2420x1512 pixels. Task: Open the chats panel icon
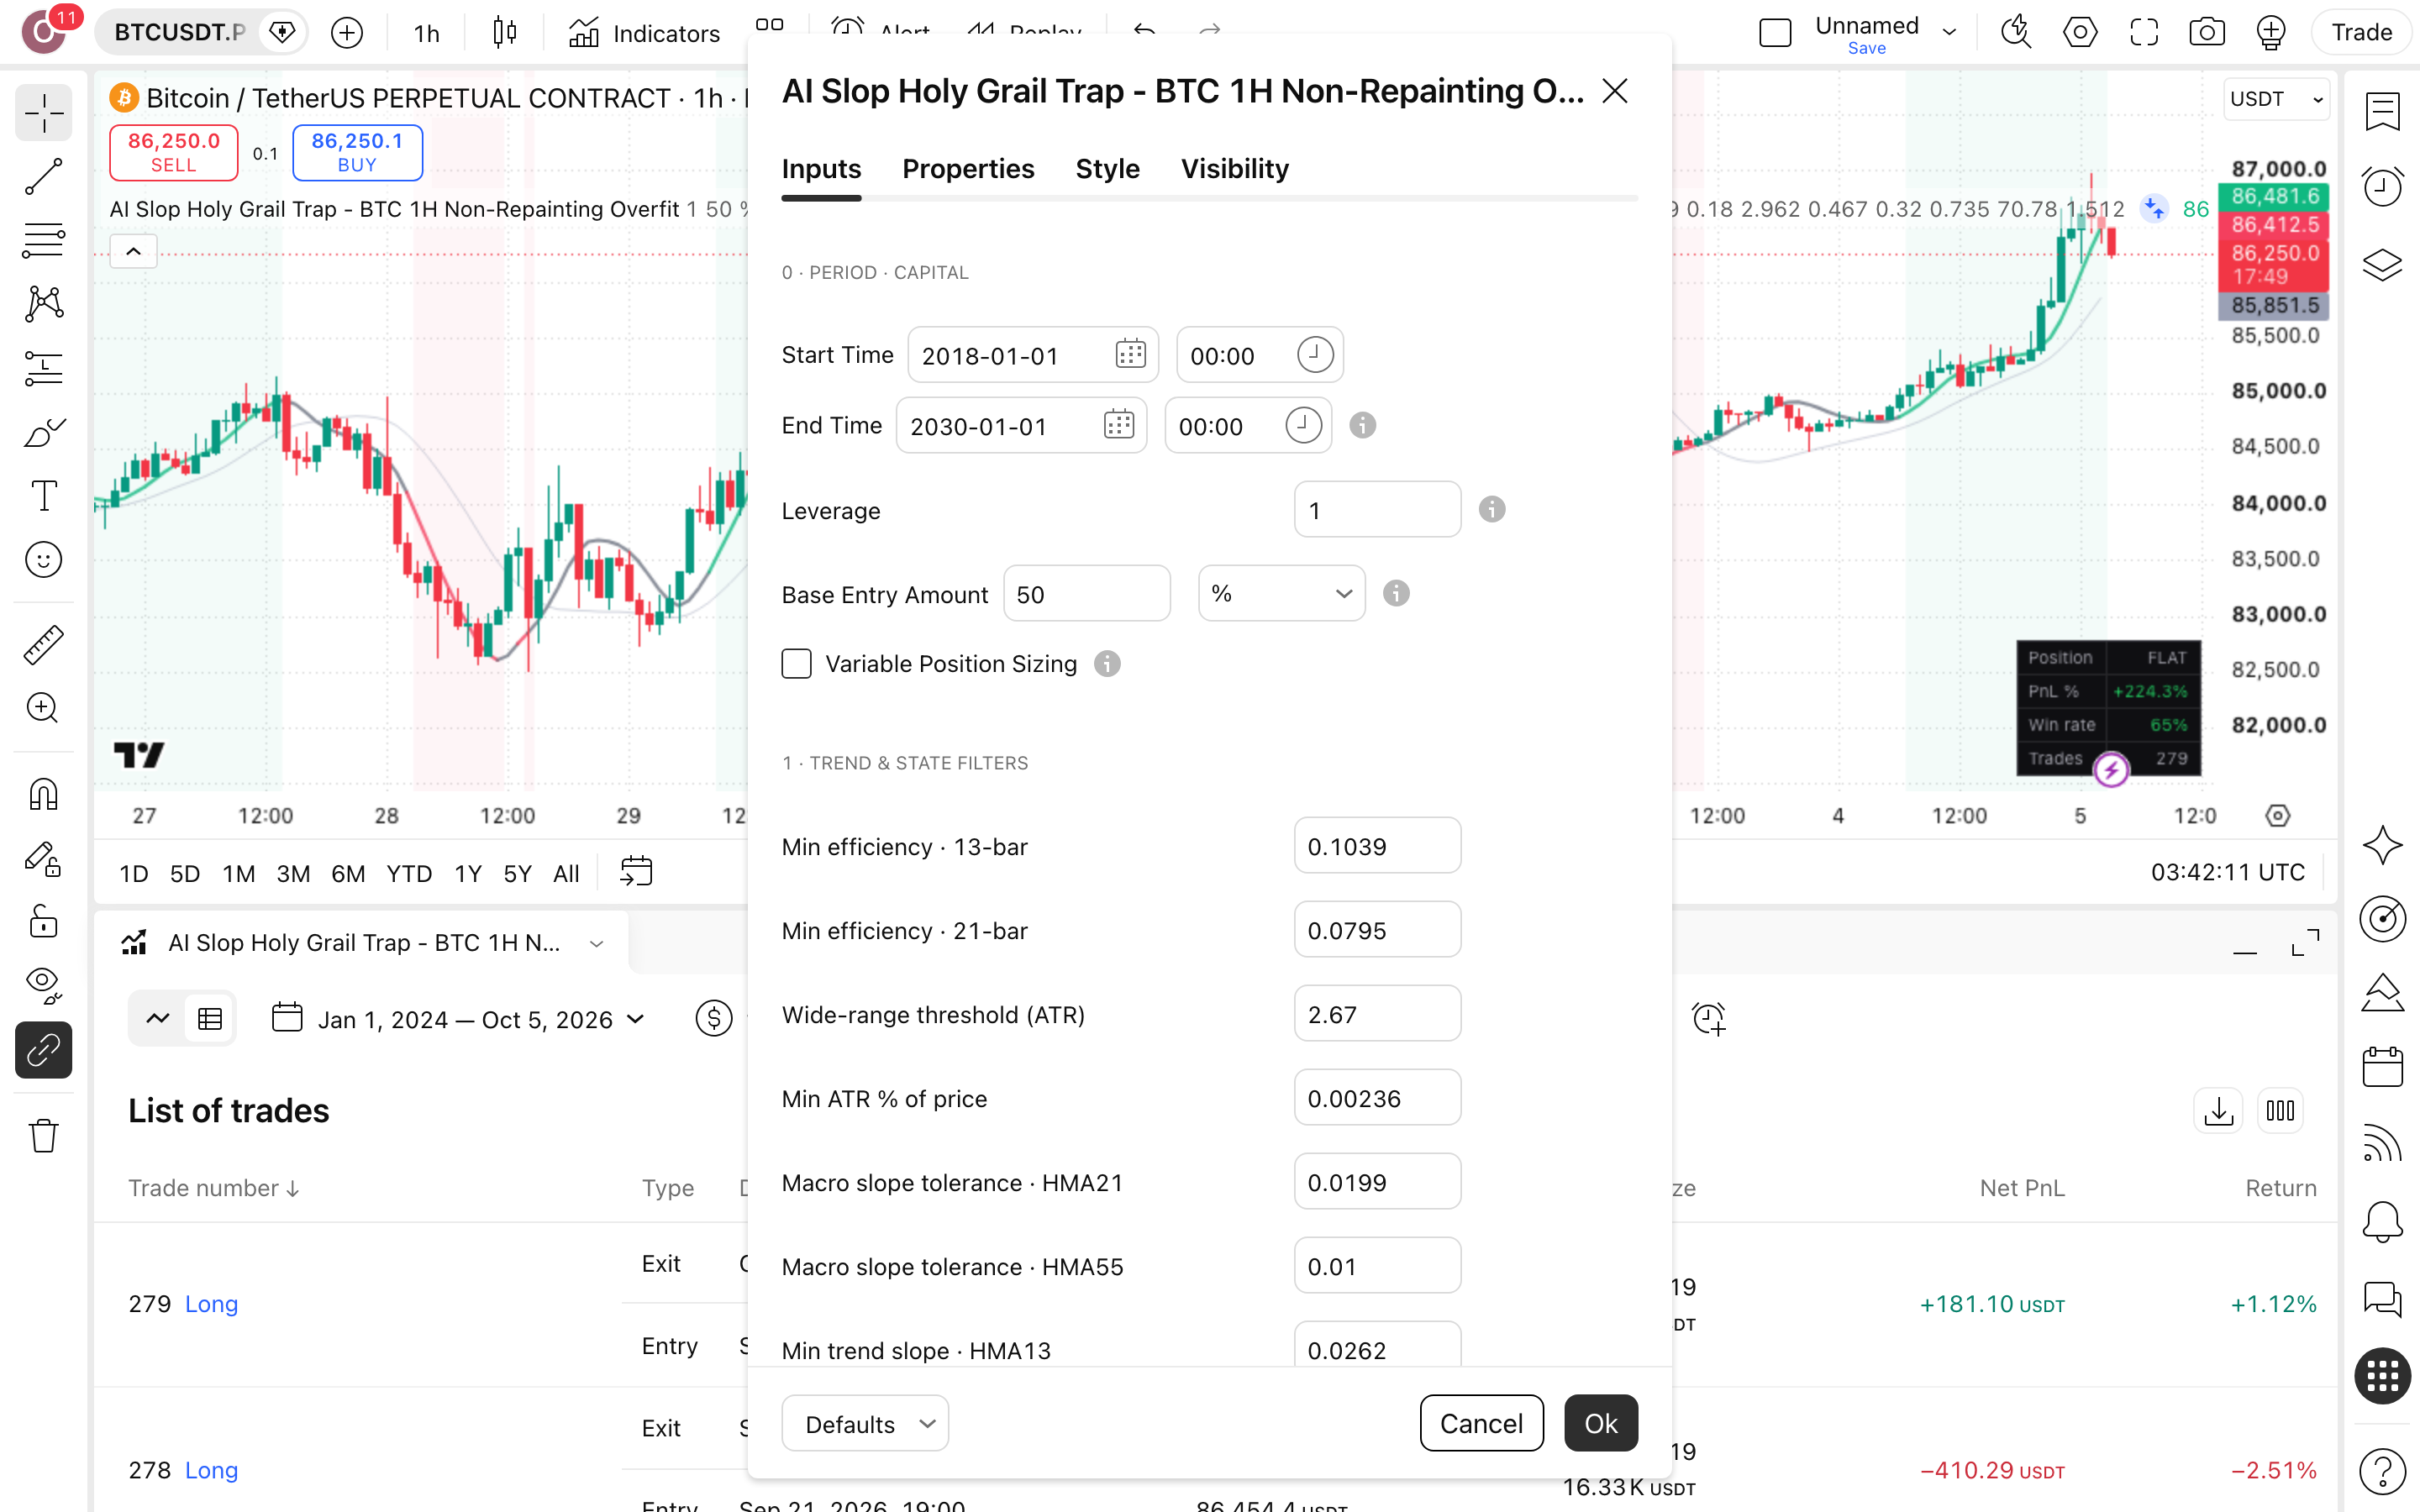[x=2382, y=1299]
